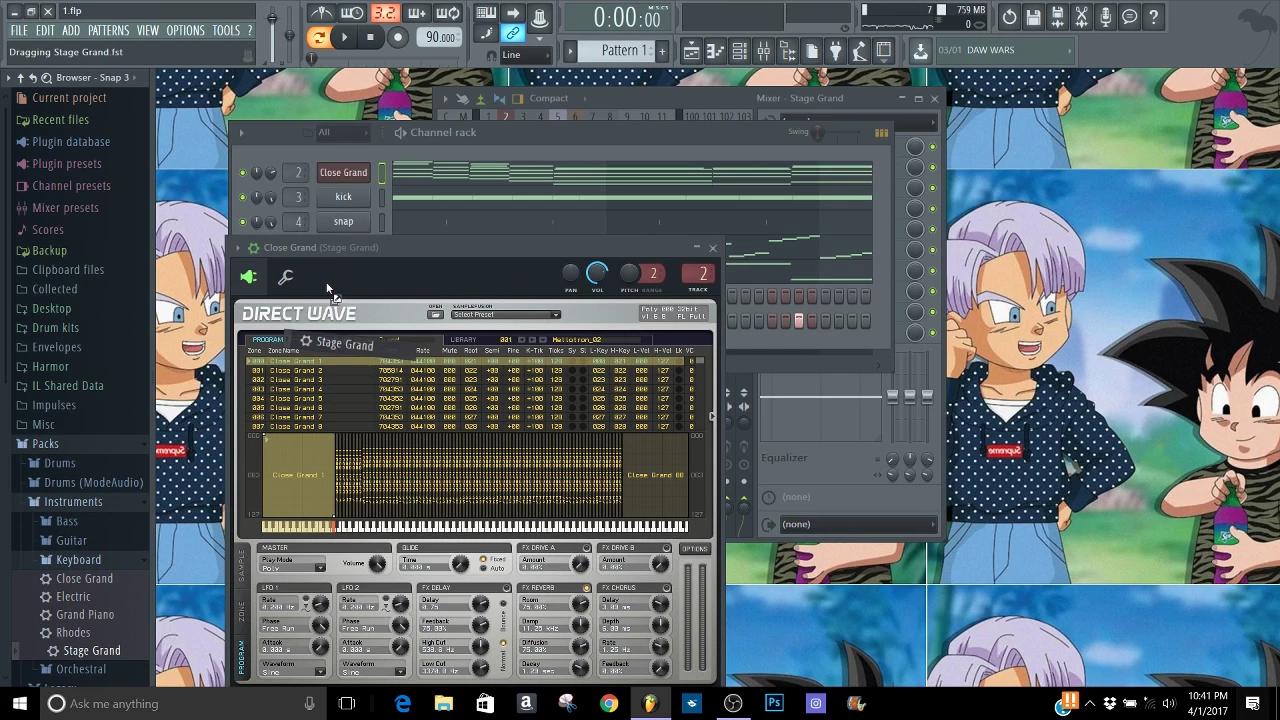Open the plugin picker plug icon

tap(835, 50)
